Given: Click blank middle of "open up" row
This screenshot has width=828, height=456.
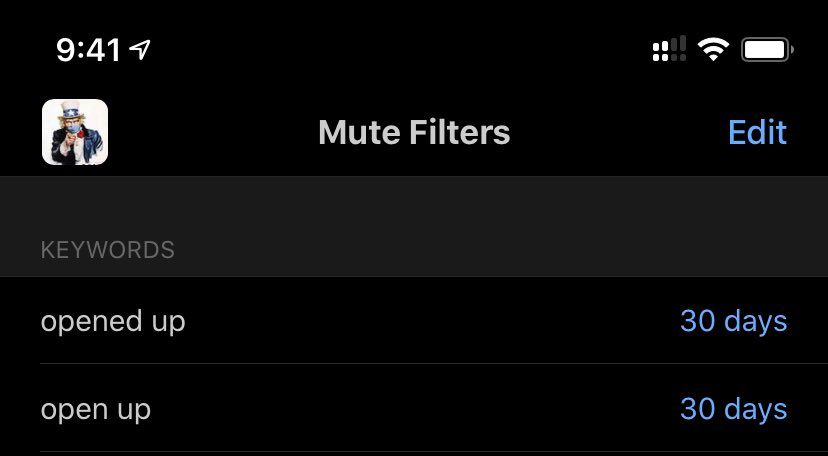Looking at the screenshot, I should pyautogui.click(x=420, y=410).
